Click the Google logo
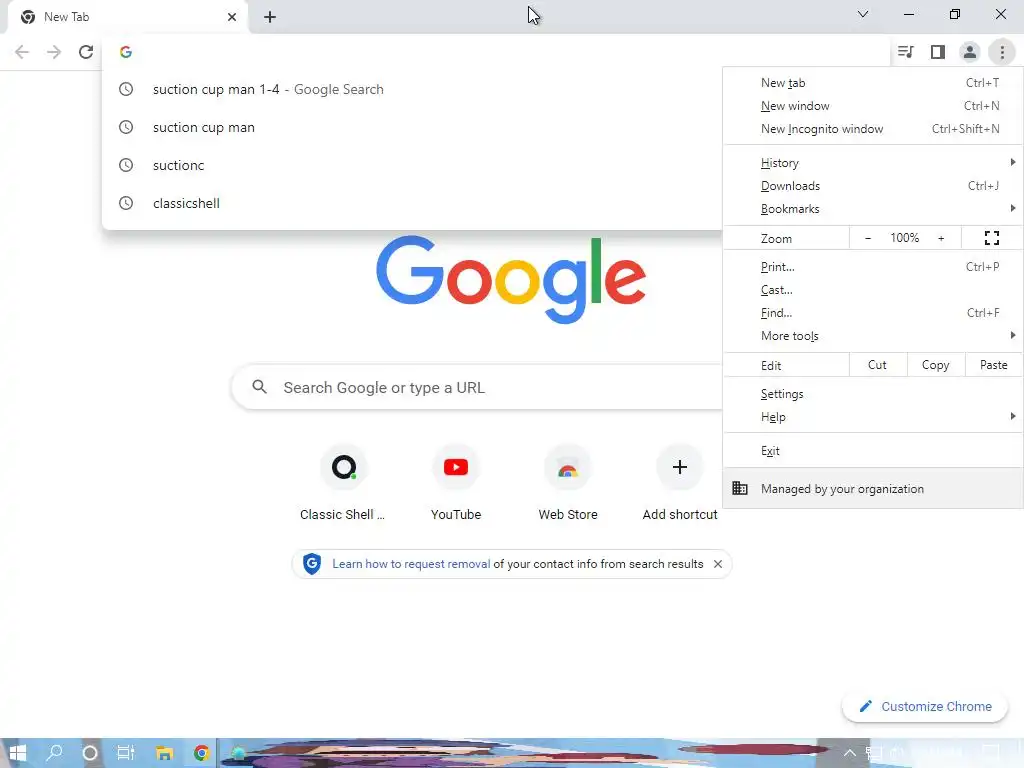Image resolution: width=1024 pixels, height=768 pixels. click(x=511, y=280)
